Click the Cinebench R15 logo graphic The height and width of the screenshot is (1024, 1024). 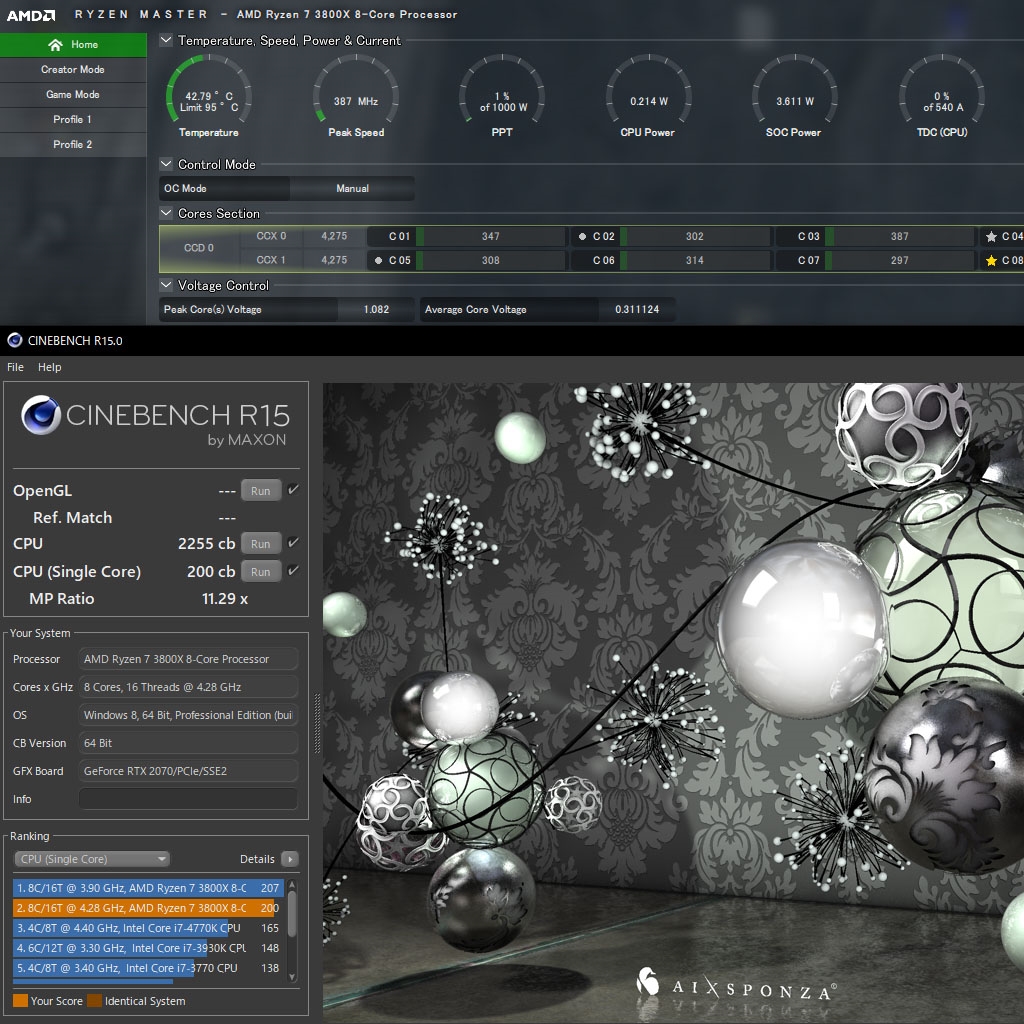coord(42,413)
